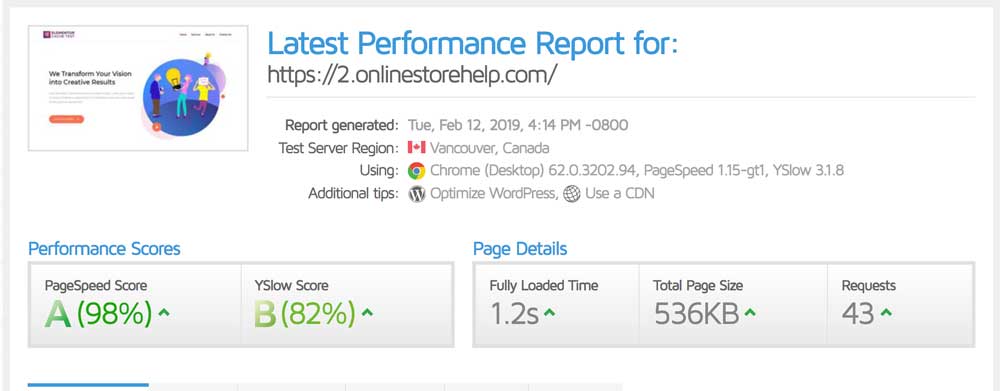The width and height of the screenshot is (1000, 391).
Task: Click green arrow beside YSlow 82% score
Action: [x=367, y=313]
